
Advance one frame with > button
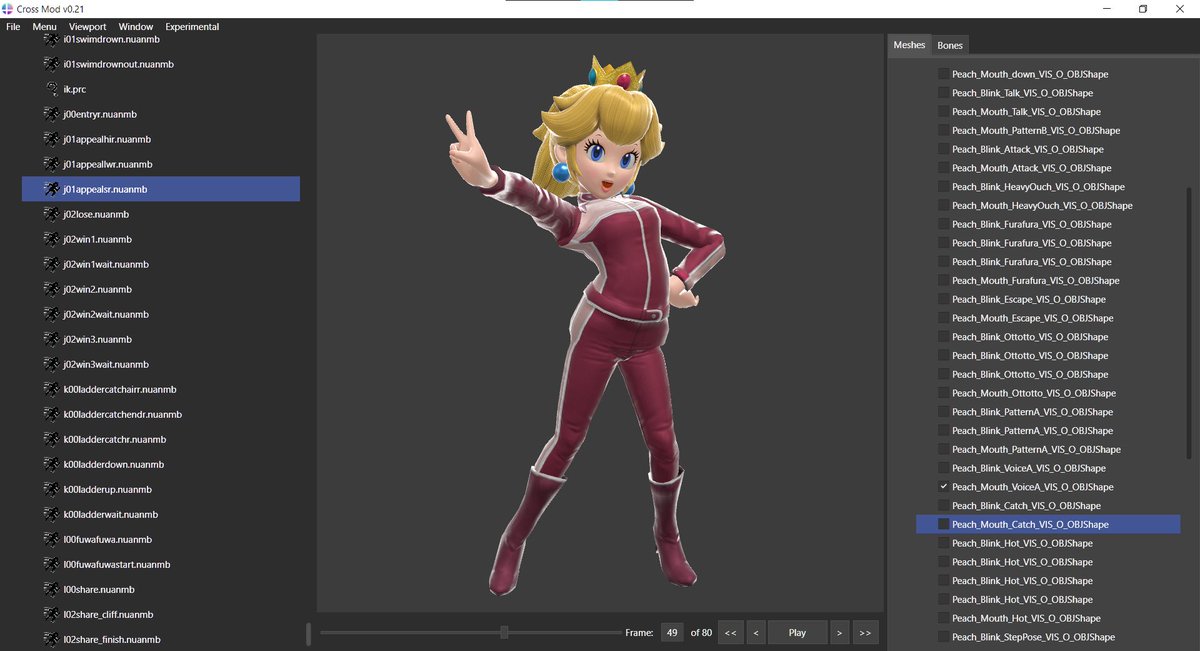point(838,632)
